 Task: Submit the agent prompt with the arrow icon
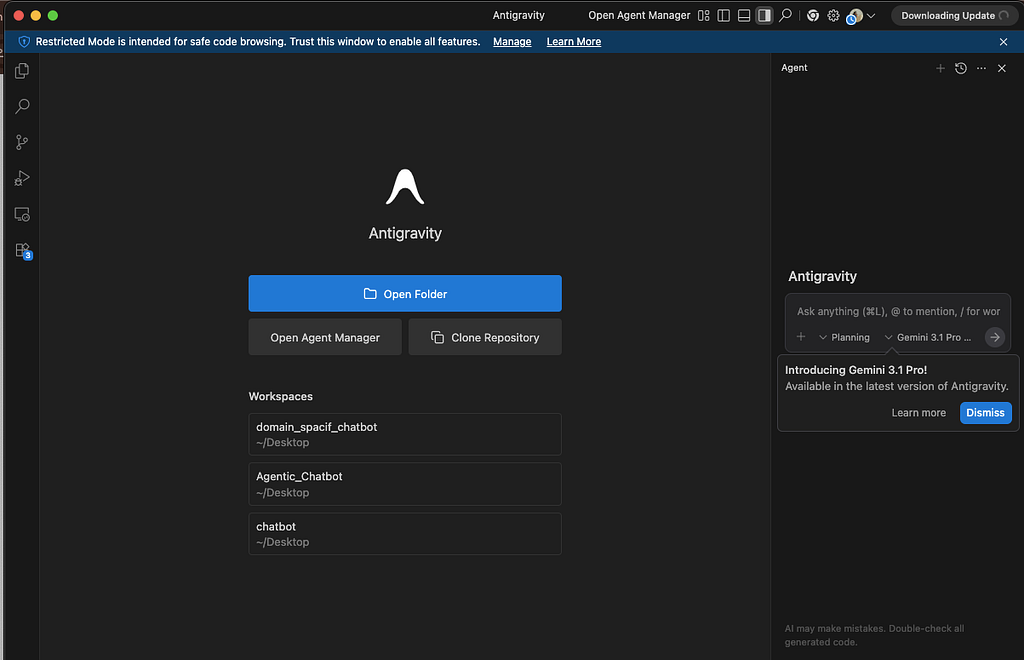pos(994,337)
